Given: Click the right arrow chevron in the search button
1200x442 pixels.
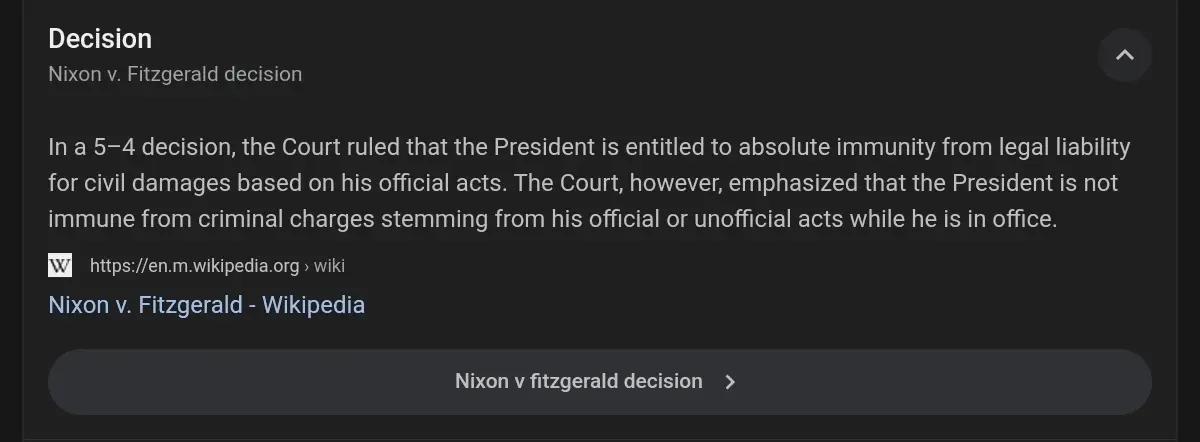Looking at the screenshot, I should click(730, 381).
